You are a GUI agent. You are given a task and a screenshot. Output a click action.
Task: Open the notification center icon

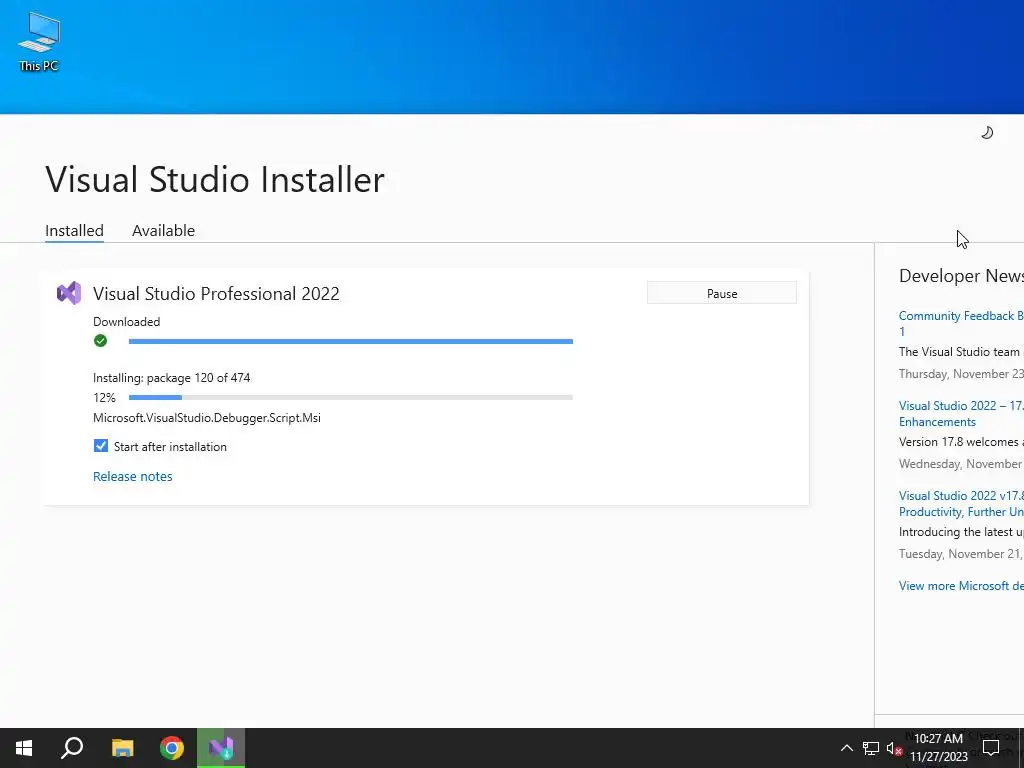tap(991, 748)
